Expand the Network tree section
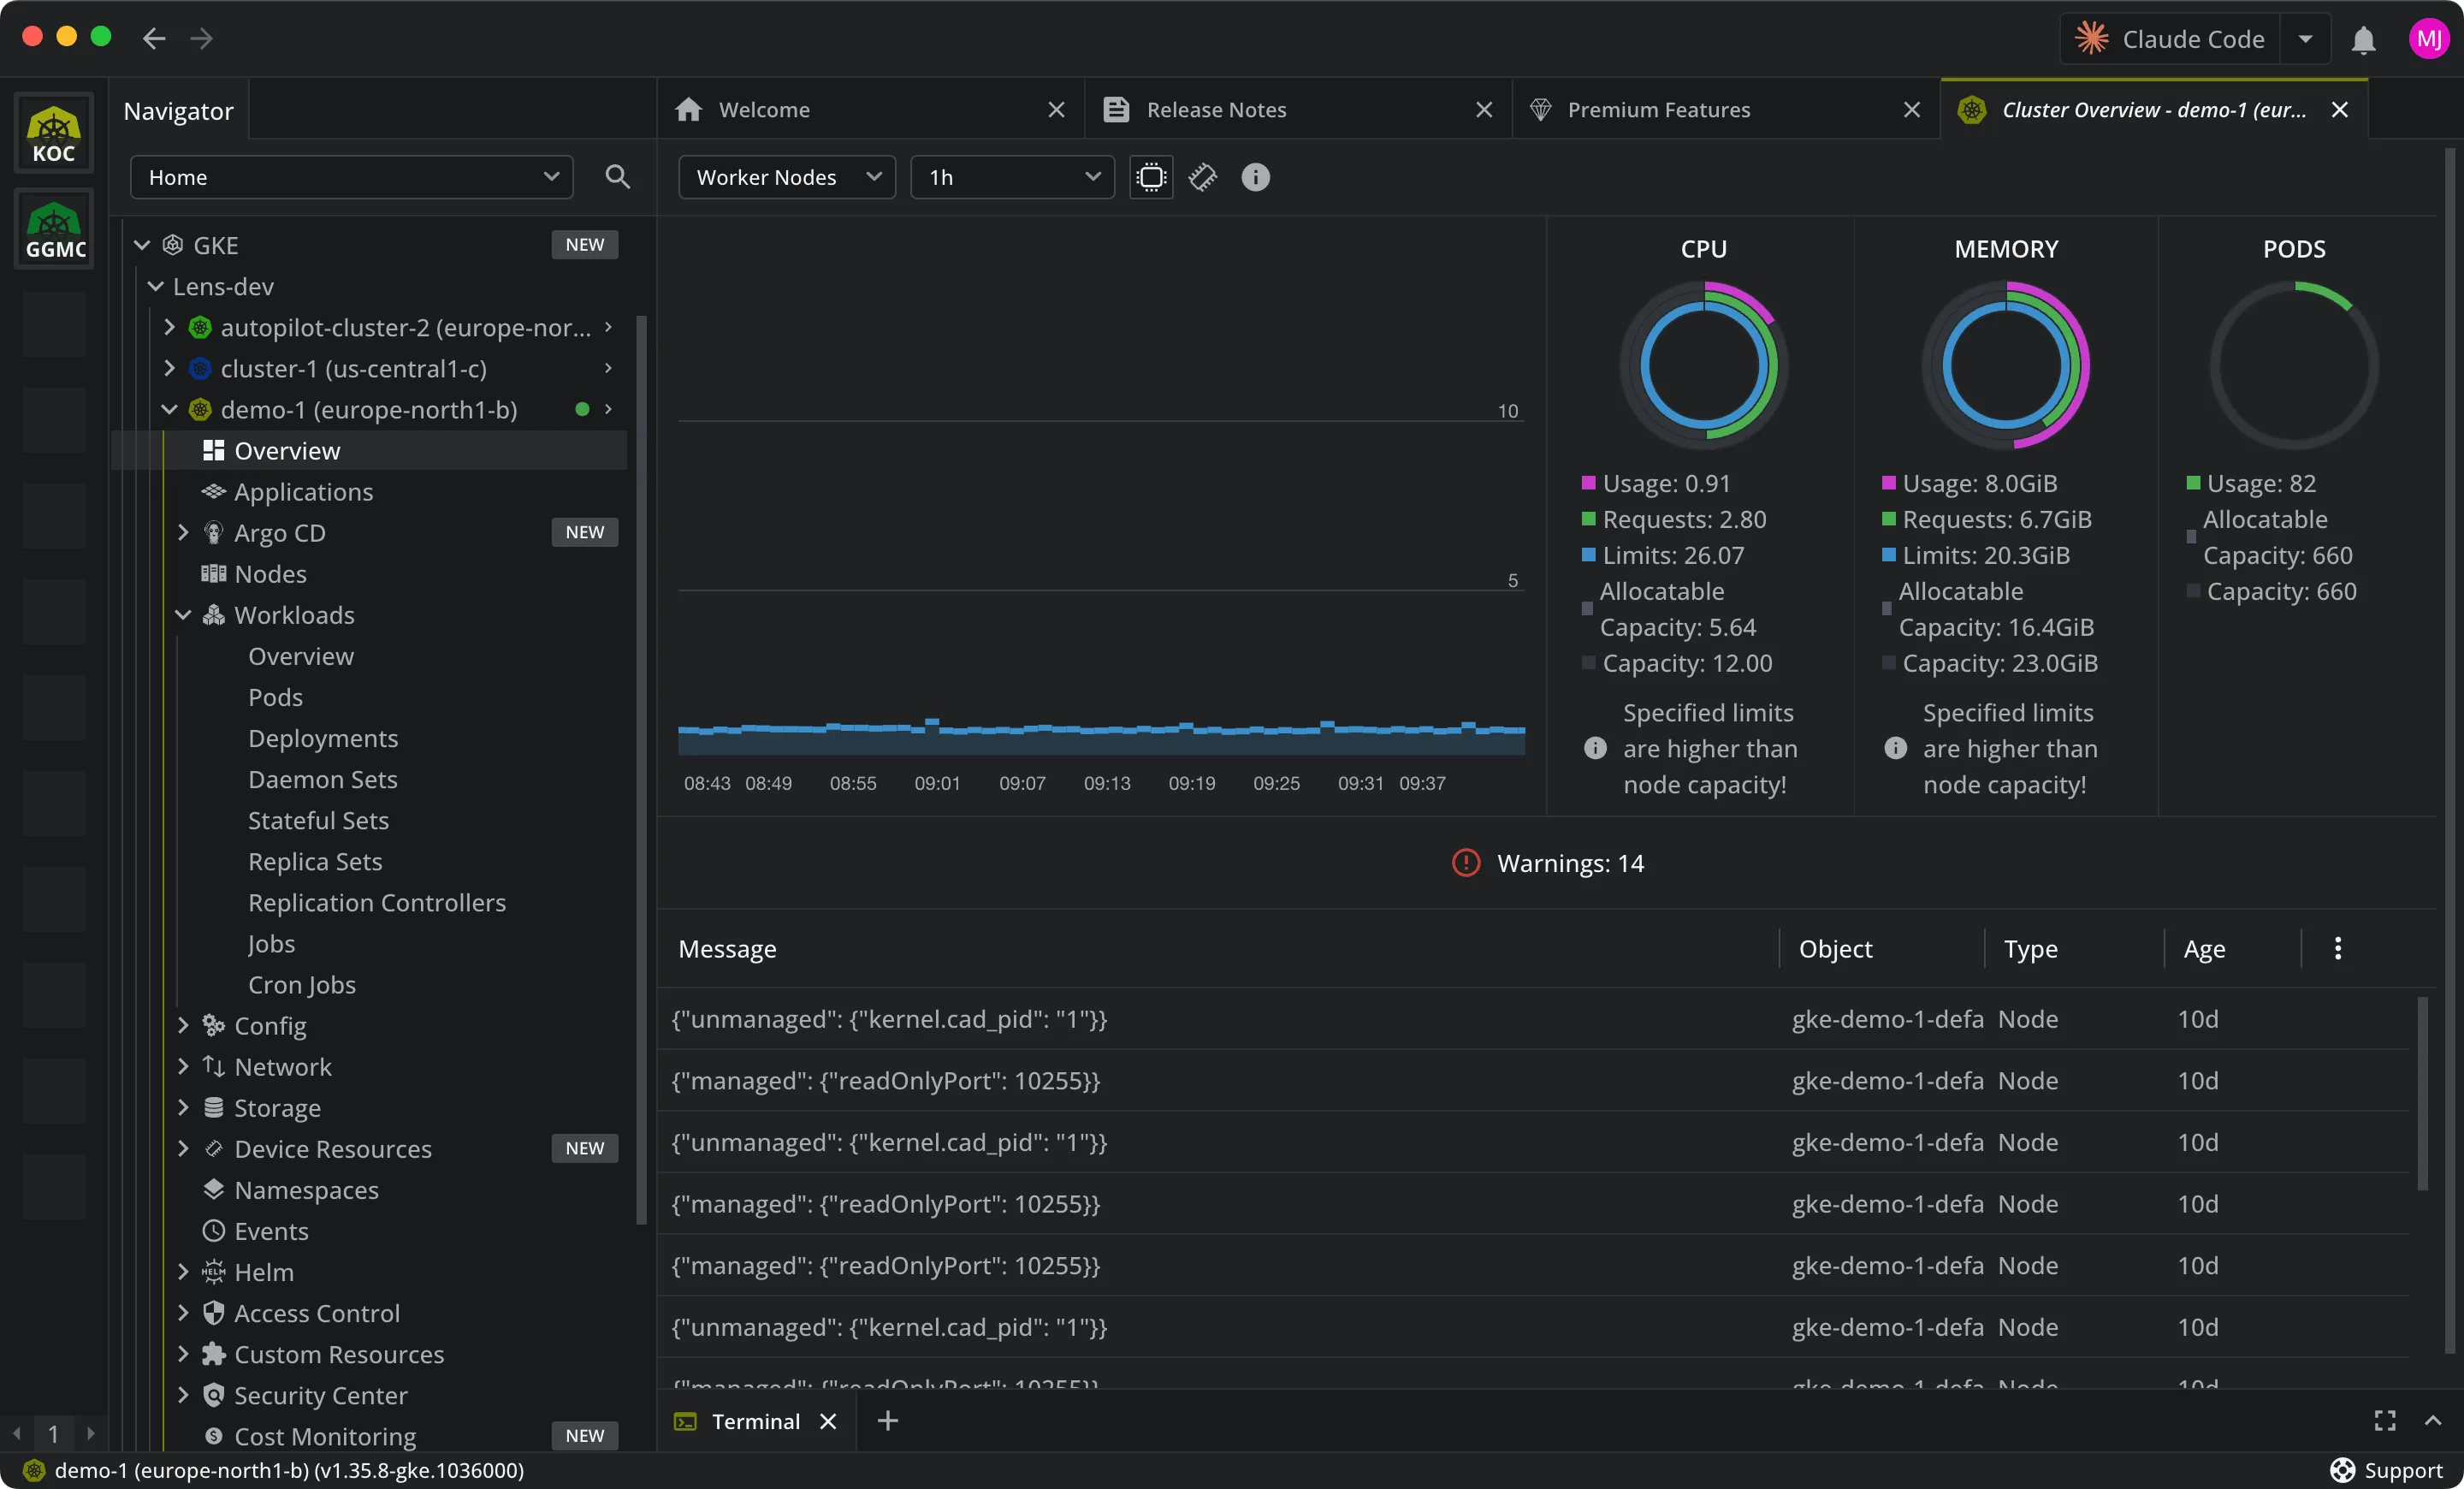2464x1489 pixels. [183, 1066]
